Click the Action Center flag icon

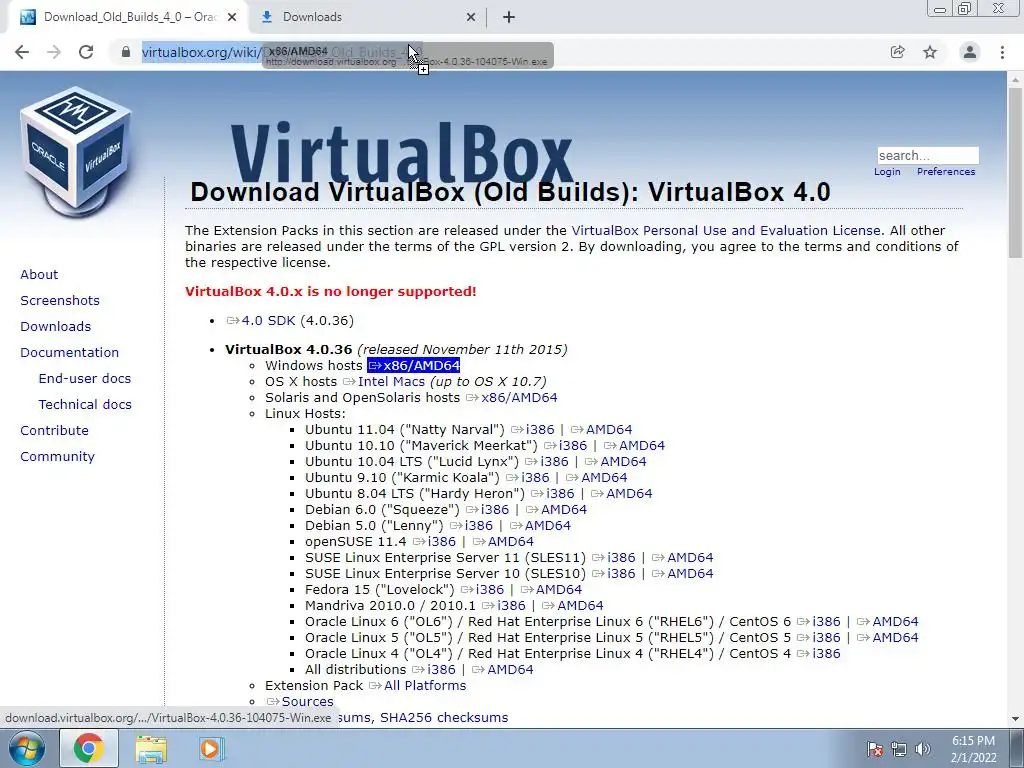pos(875,749)
